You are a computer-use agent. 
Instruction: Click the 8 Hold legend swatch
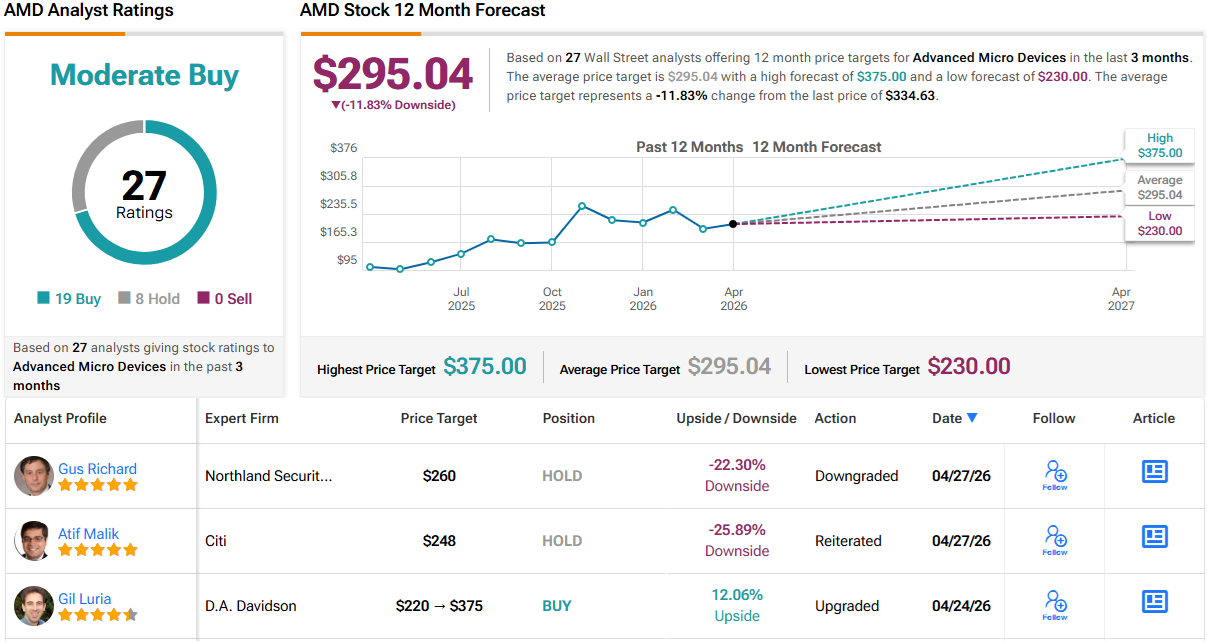[x=125, y=298]
